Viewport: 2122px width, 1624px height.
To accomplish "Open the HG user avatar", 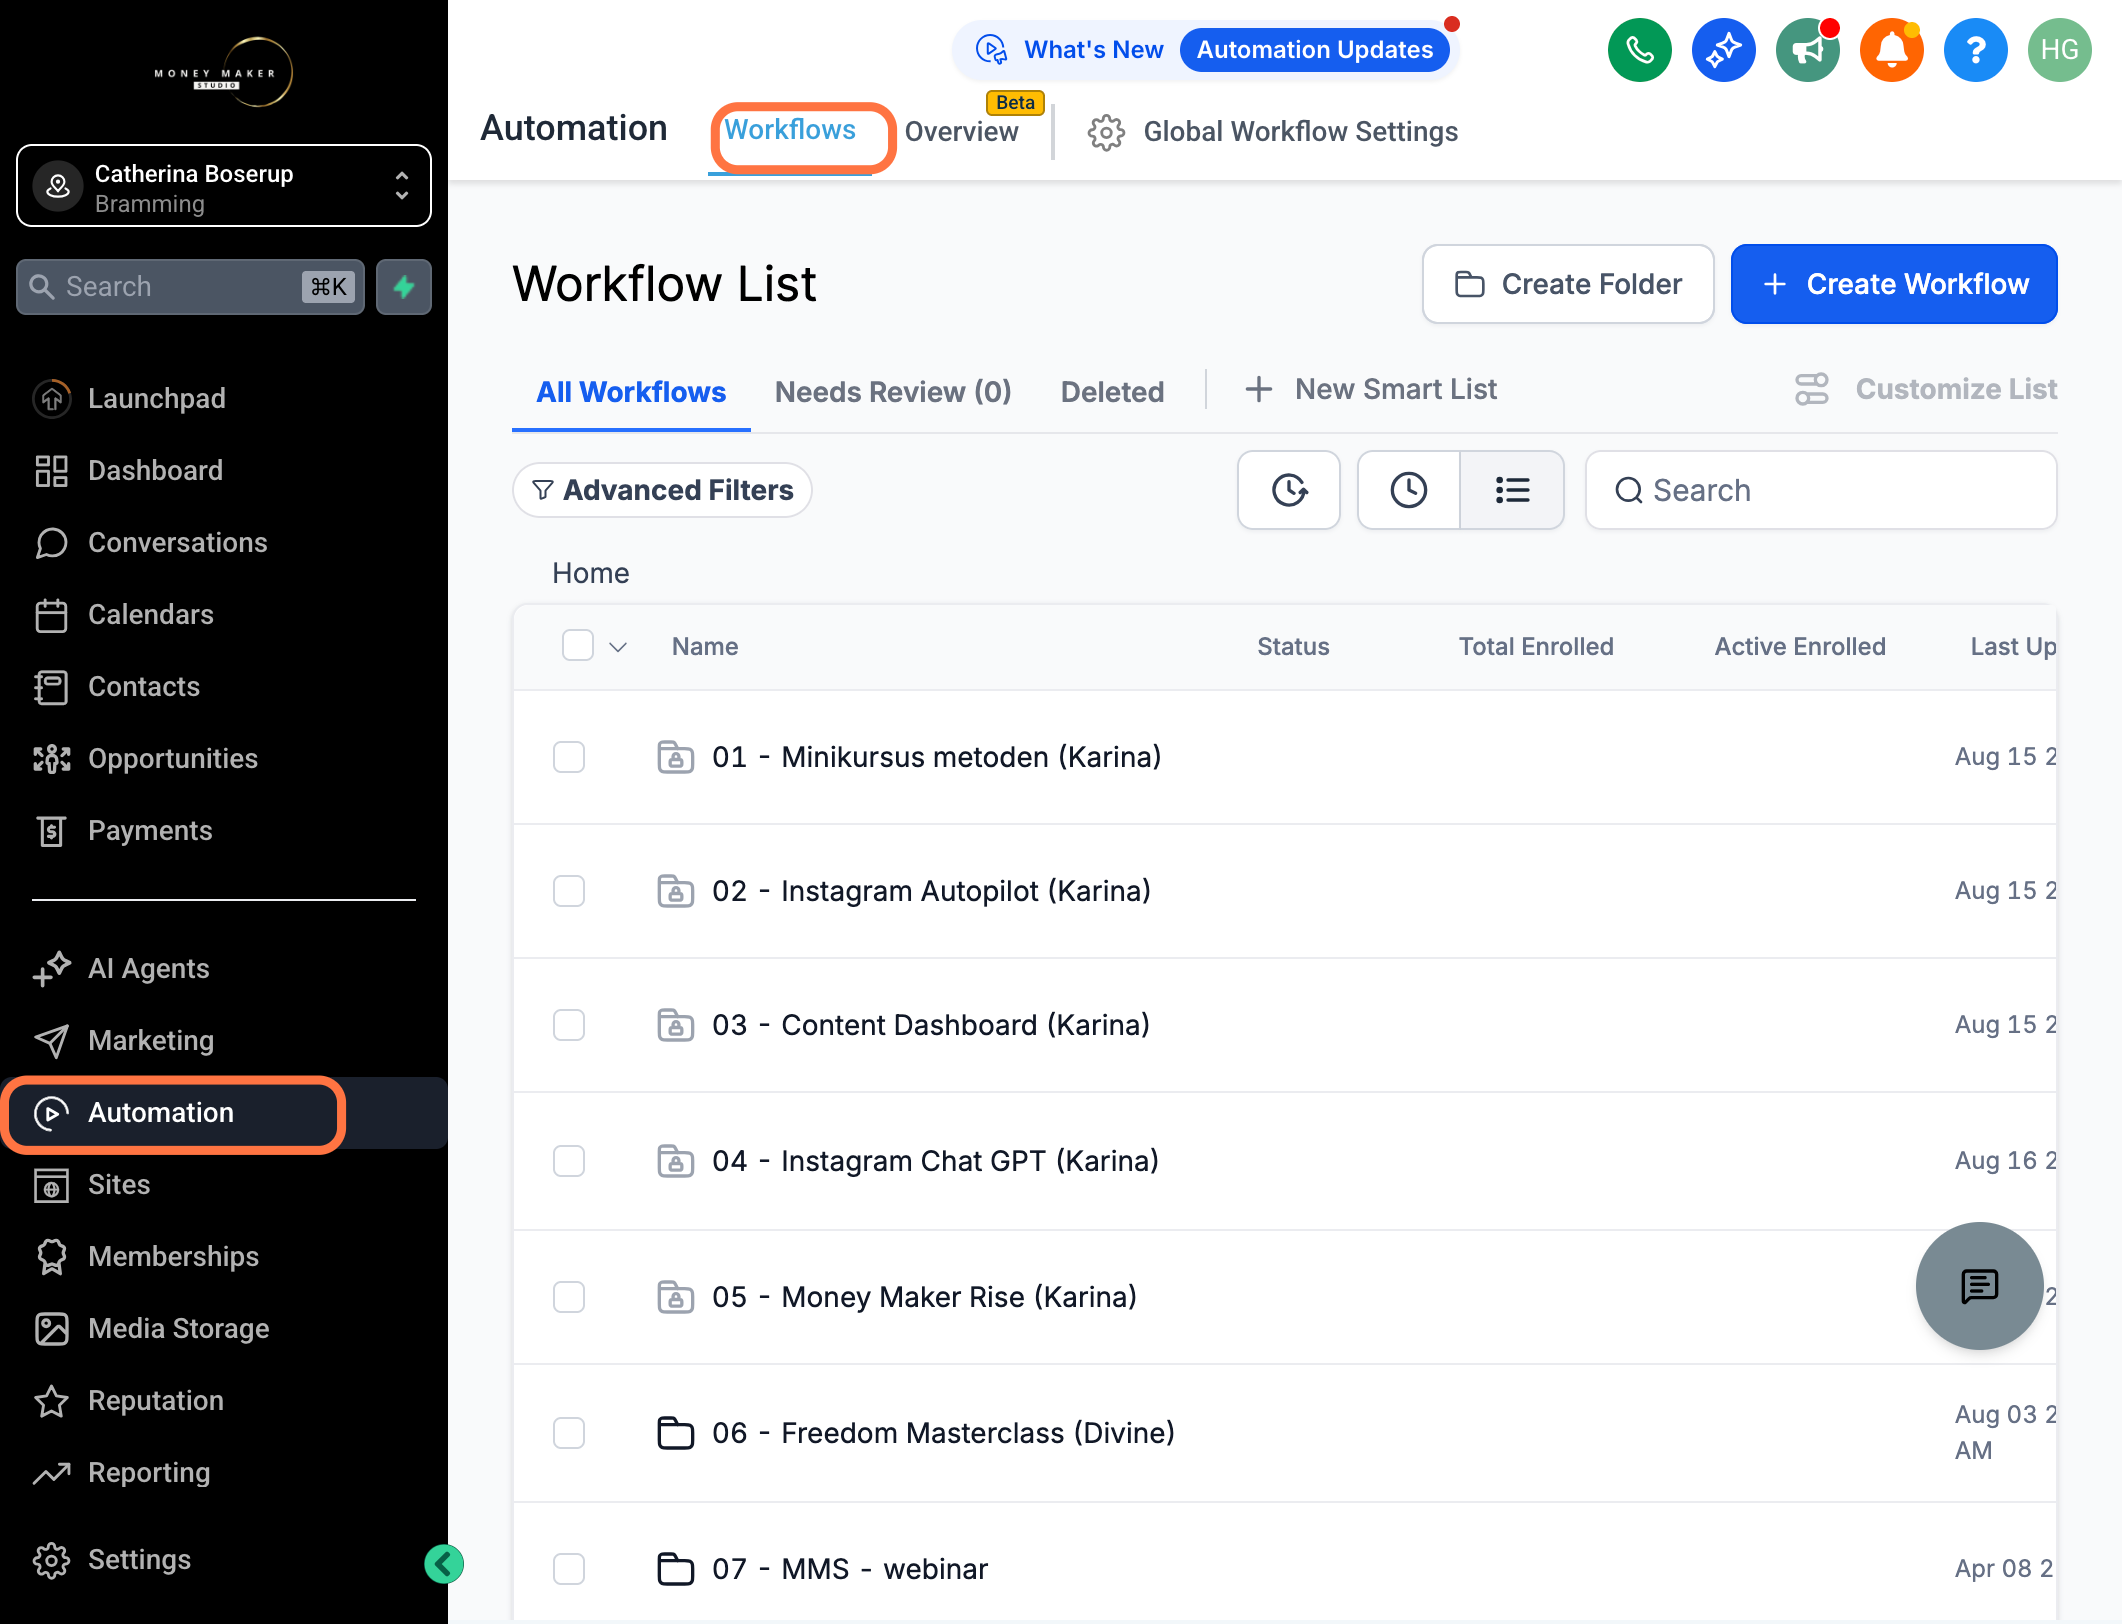I will [2059, 50].
